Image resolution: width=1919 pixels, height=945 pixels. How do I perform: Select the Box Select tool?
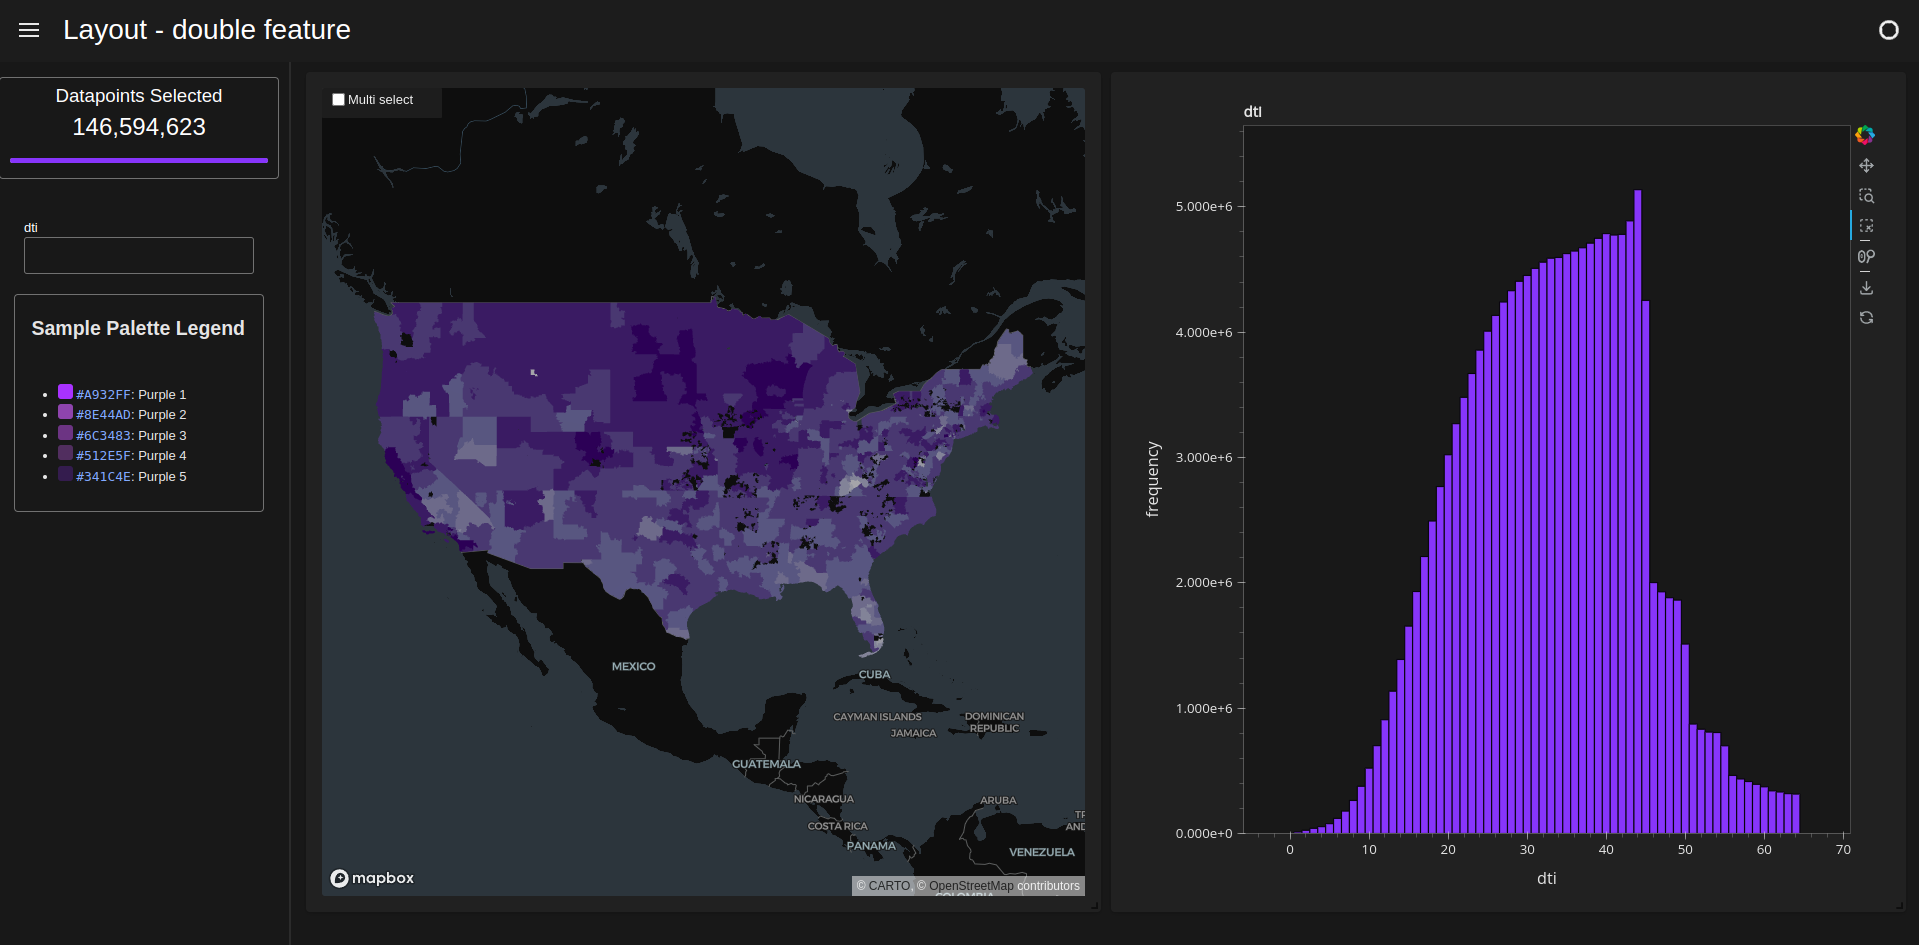pos(1866,226)
